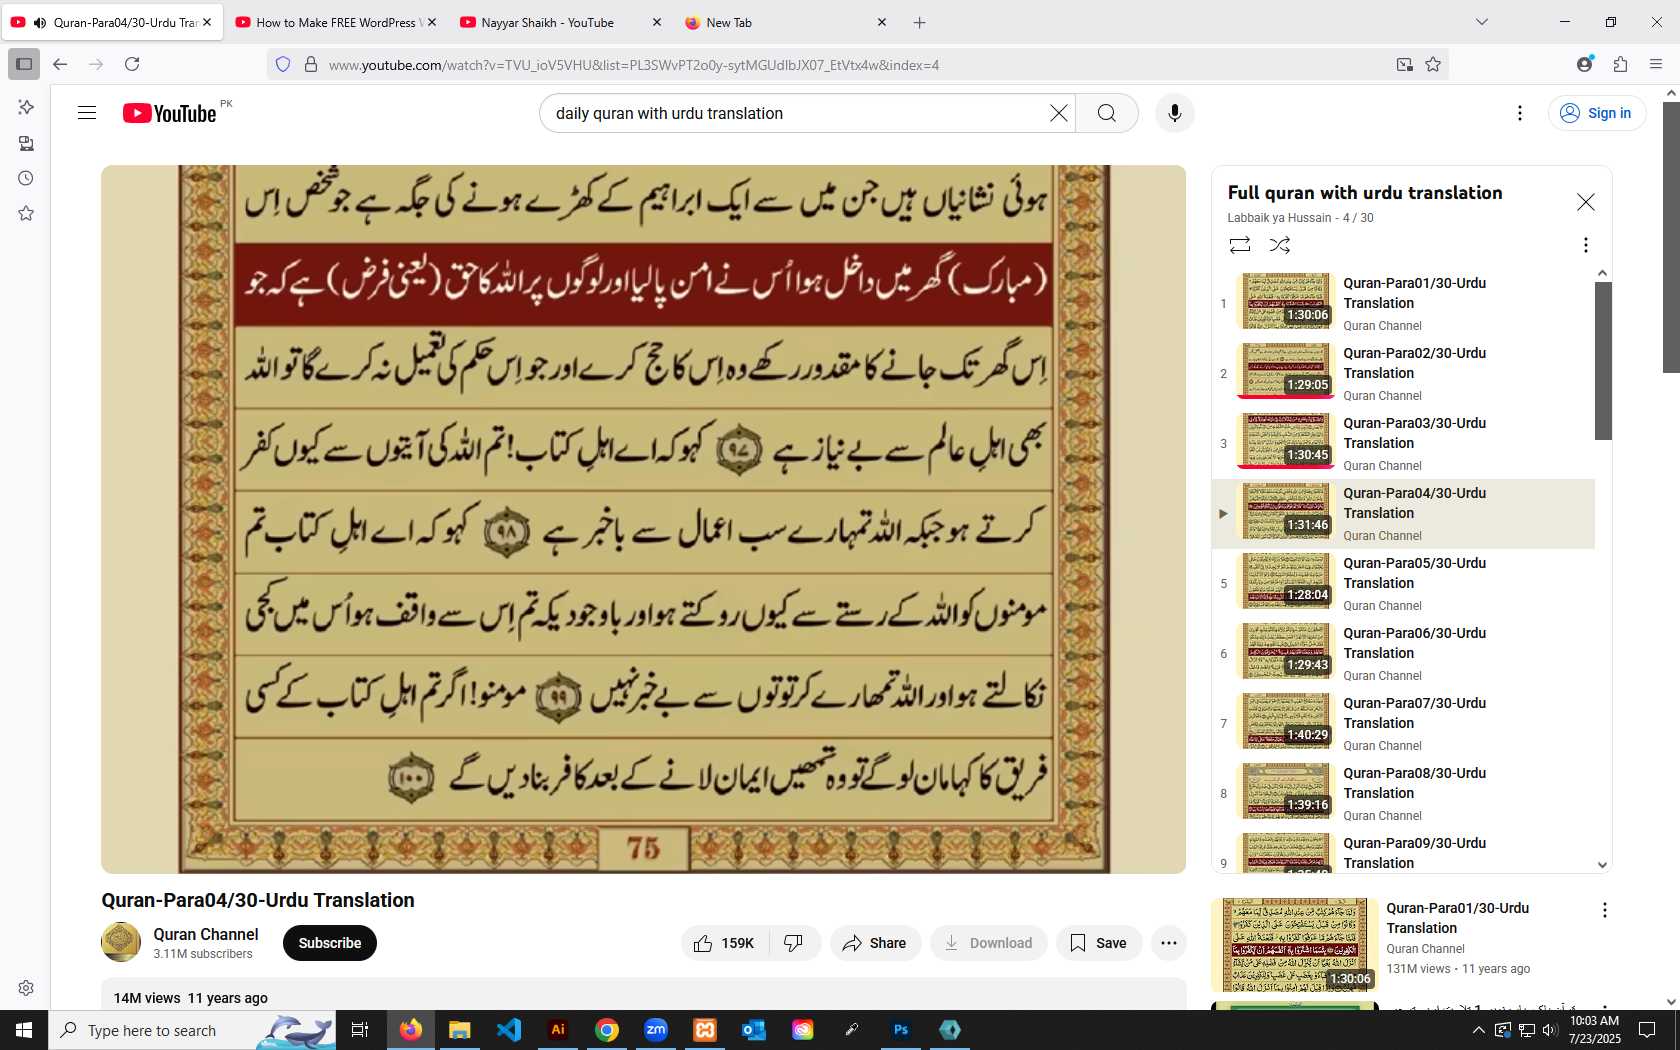Open options for recommended Quran-Para01/30 video

click(x=1604, y=910)
